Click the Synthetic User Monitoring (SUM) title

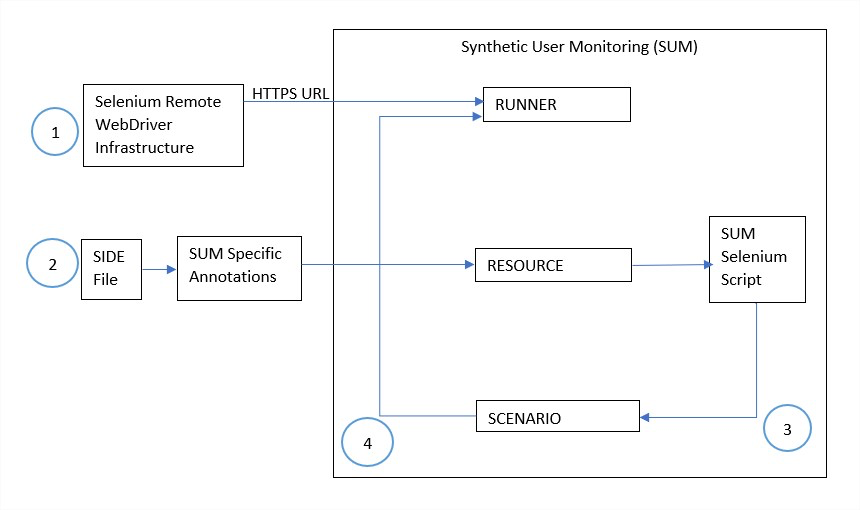click(579, 47)
